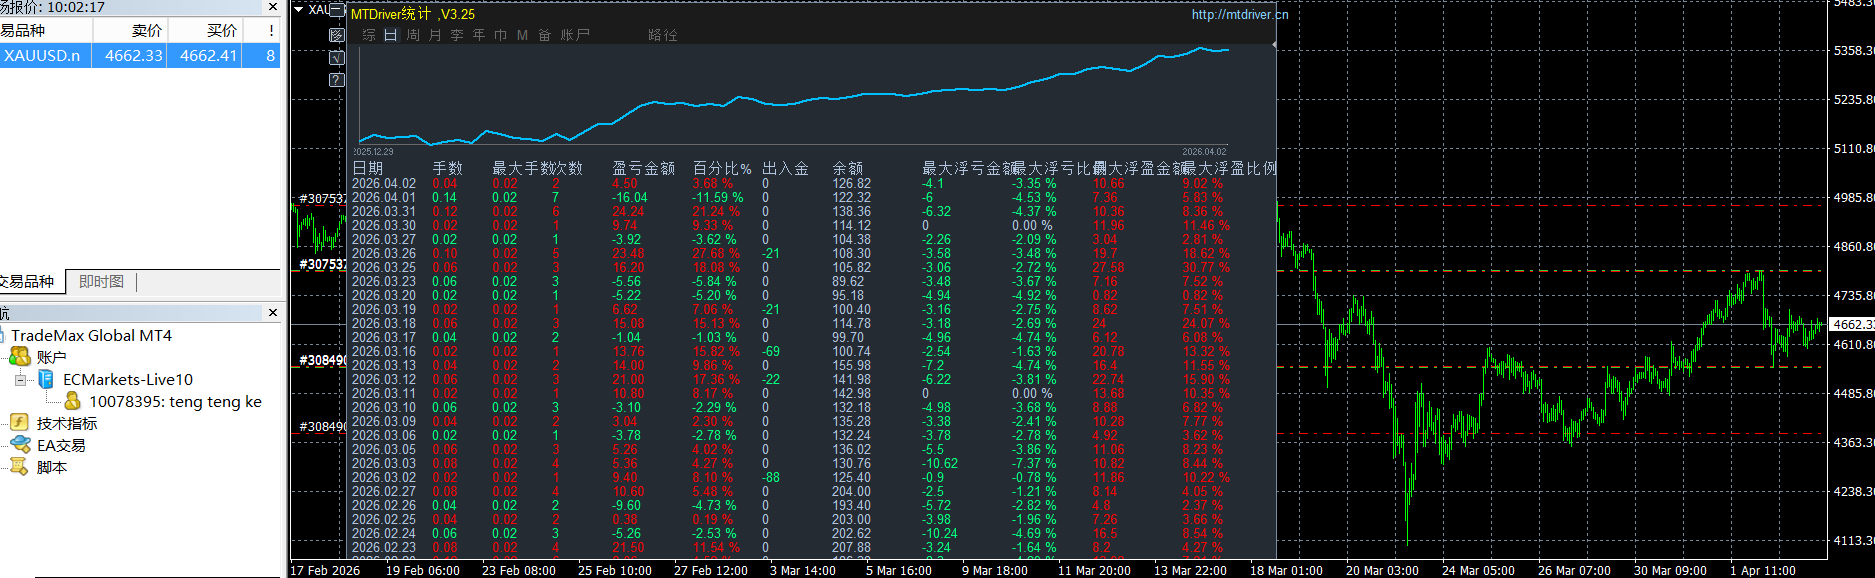Close the navigator panel
This screenshot has width=1875, height=578.
273,313
